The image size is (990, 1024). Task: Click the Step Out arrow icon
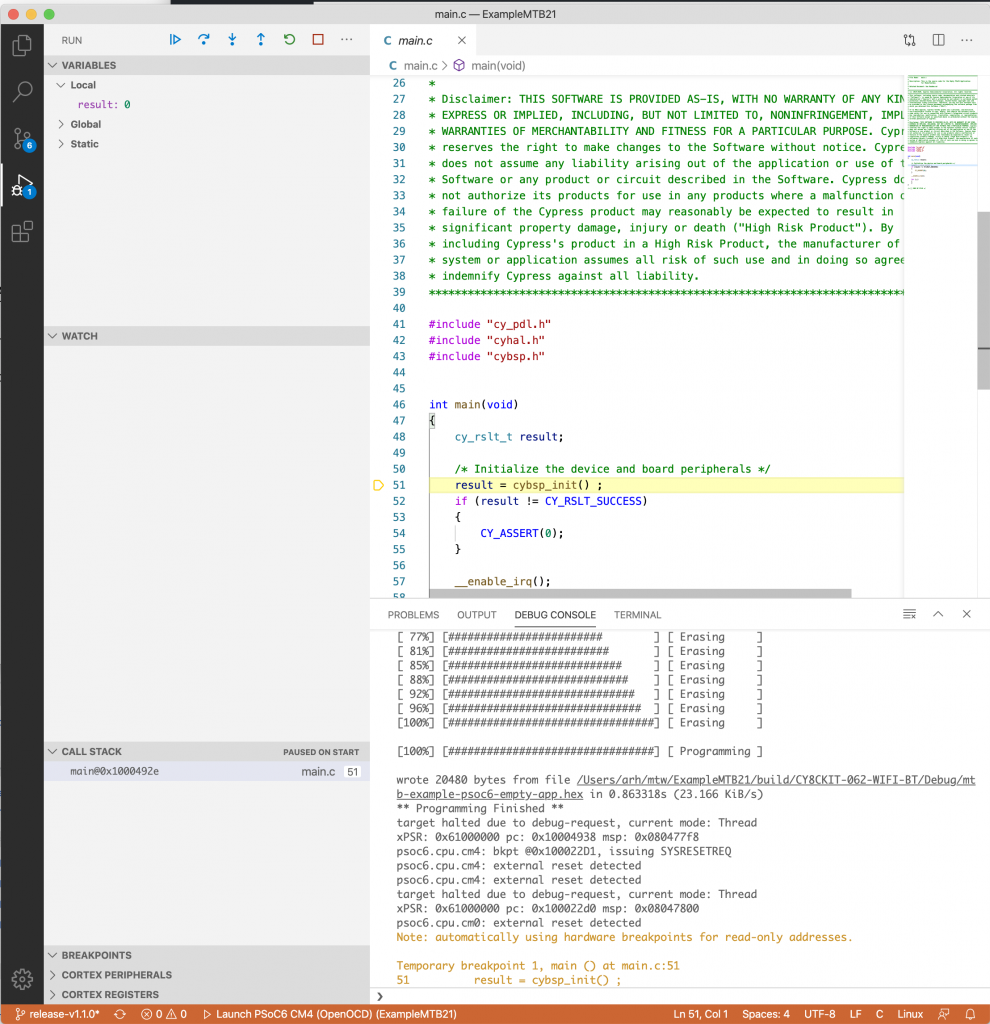click(261, 40)
